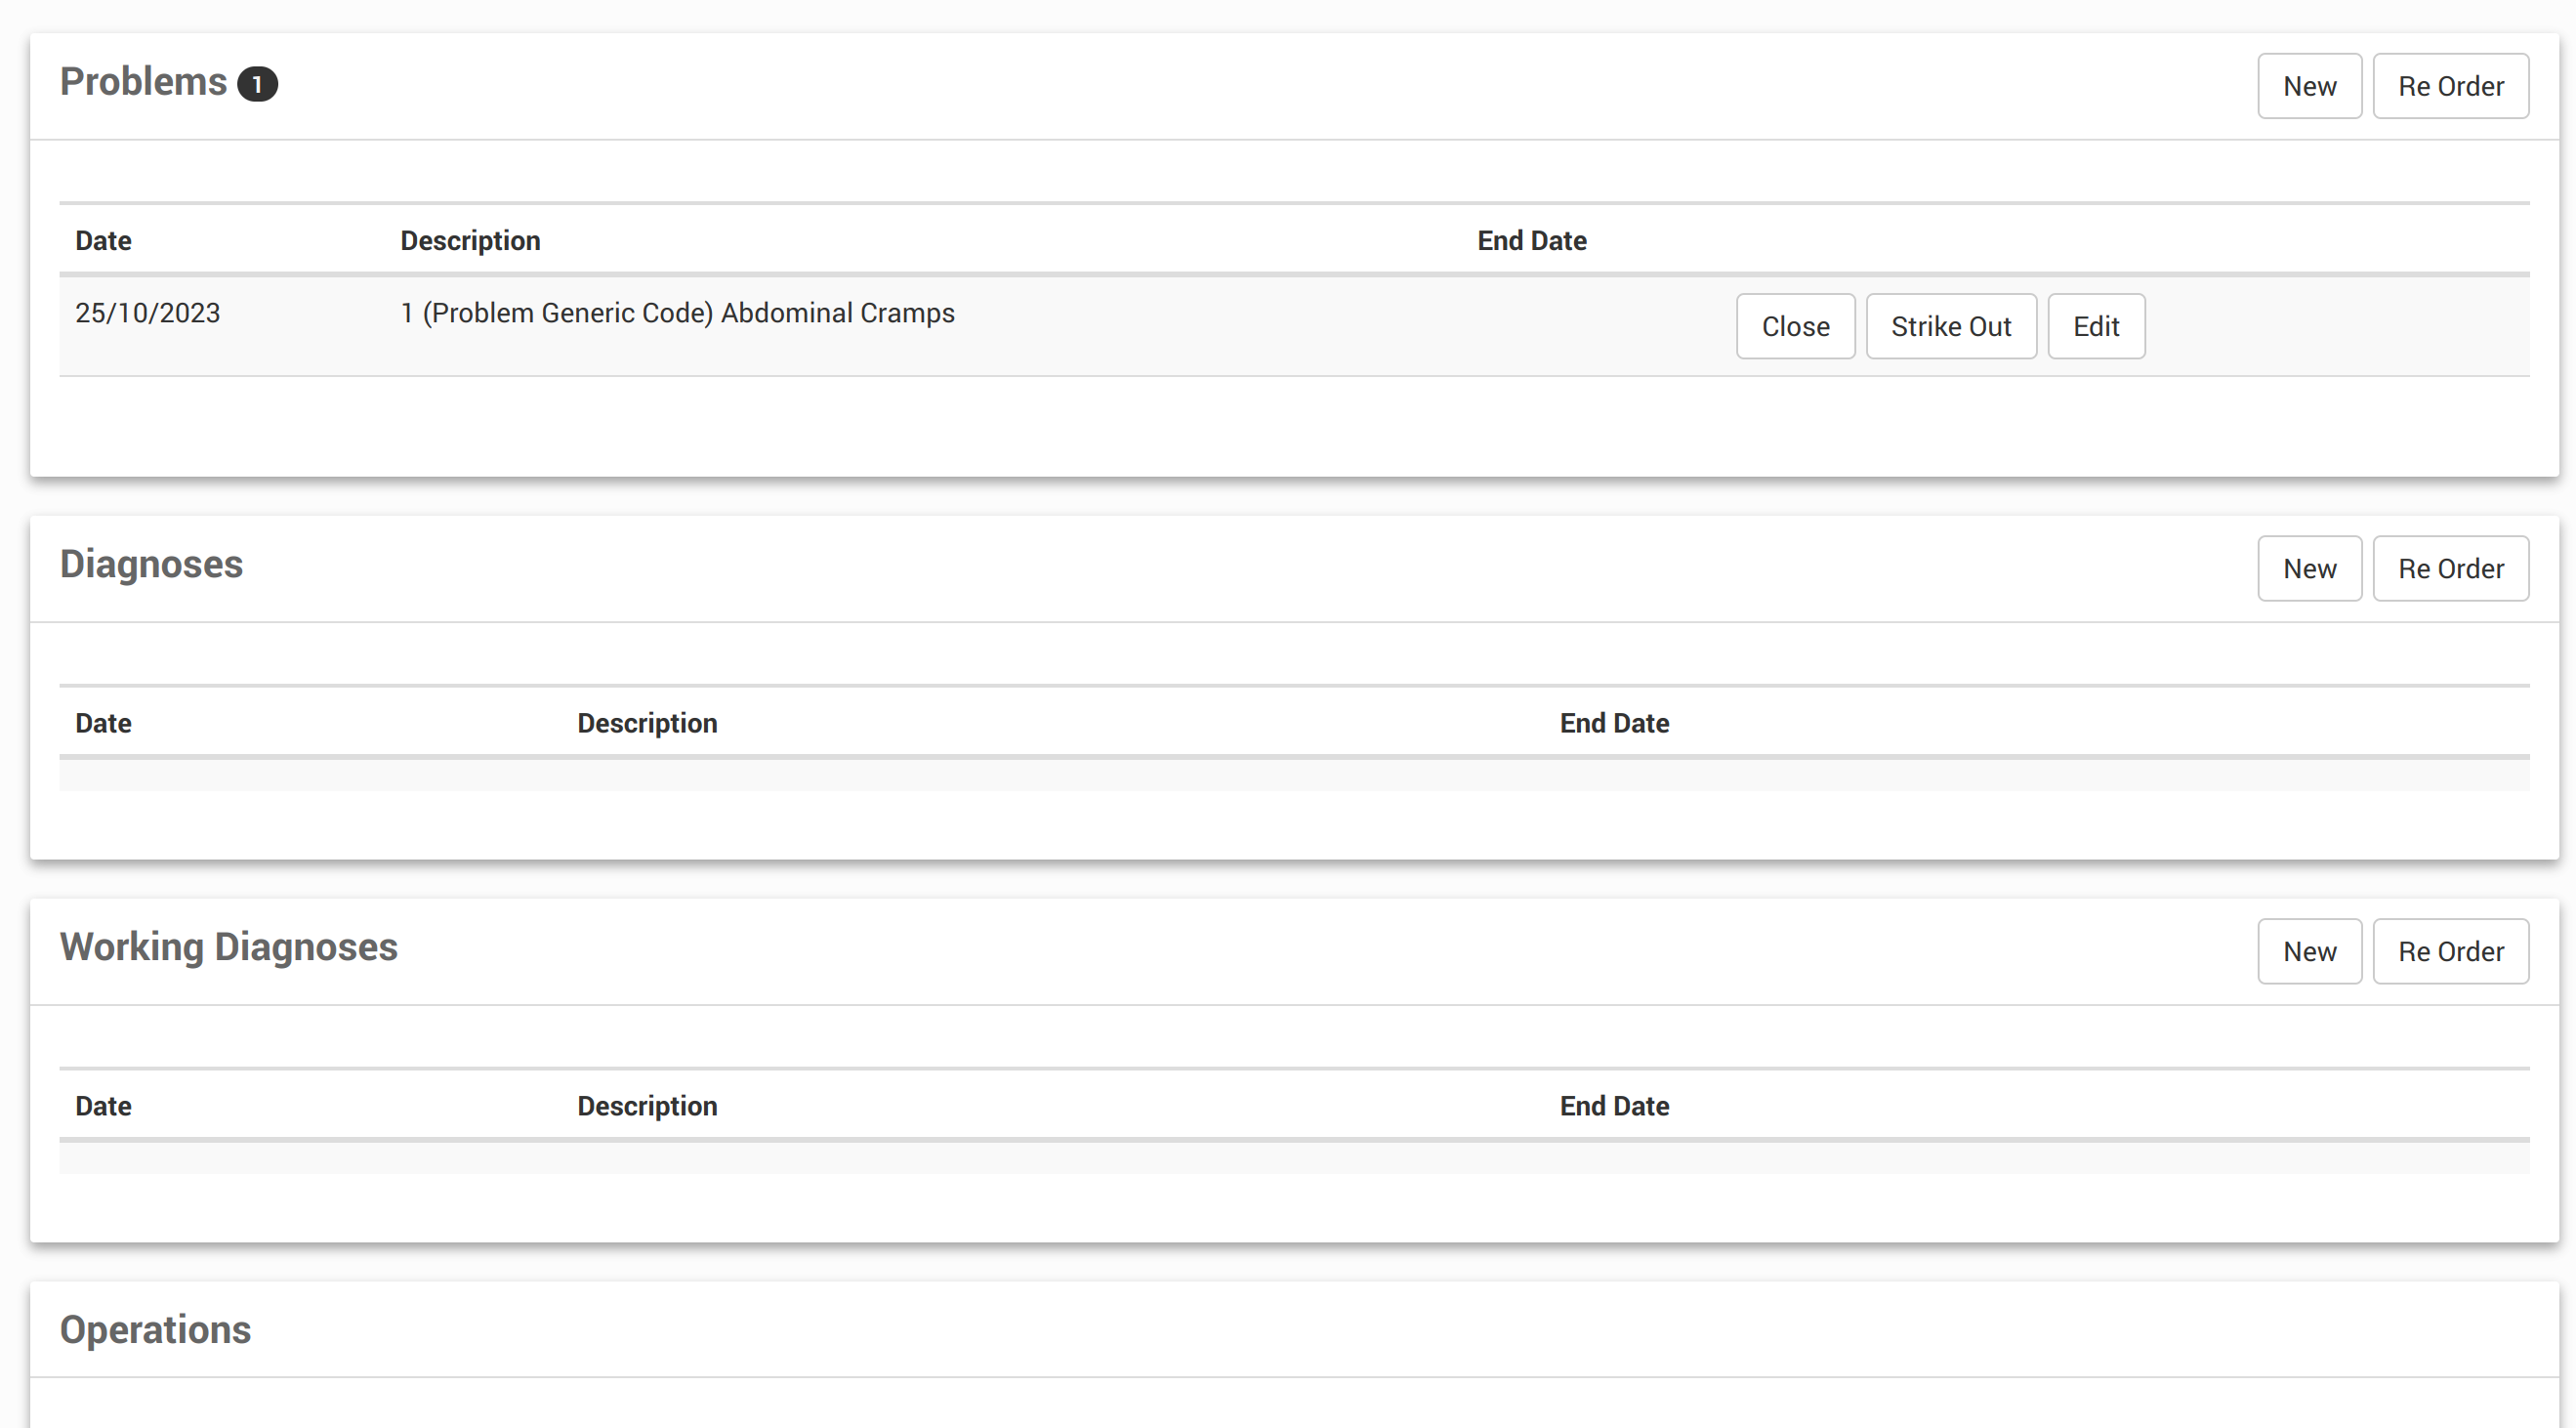This screenshot has width=2576, height=1428.
Task: Click New button in Problems section
Action: pos(2309,86)
